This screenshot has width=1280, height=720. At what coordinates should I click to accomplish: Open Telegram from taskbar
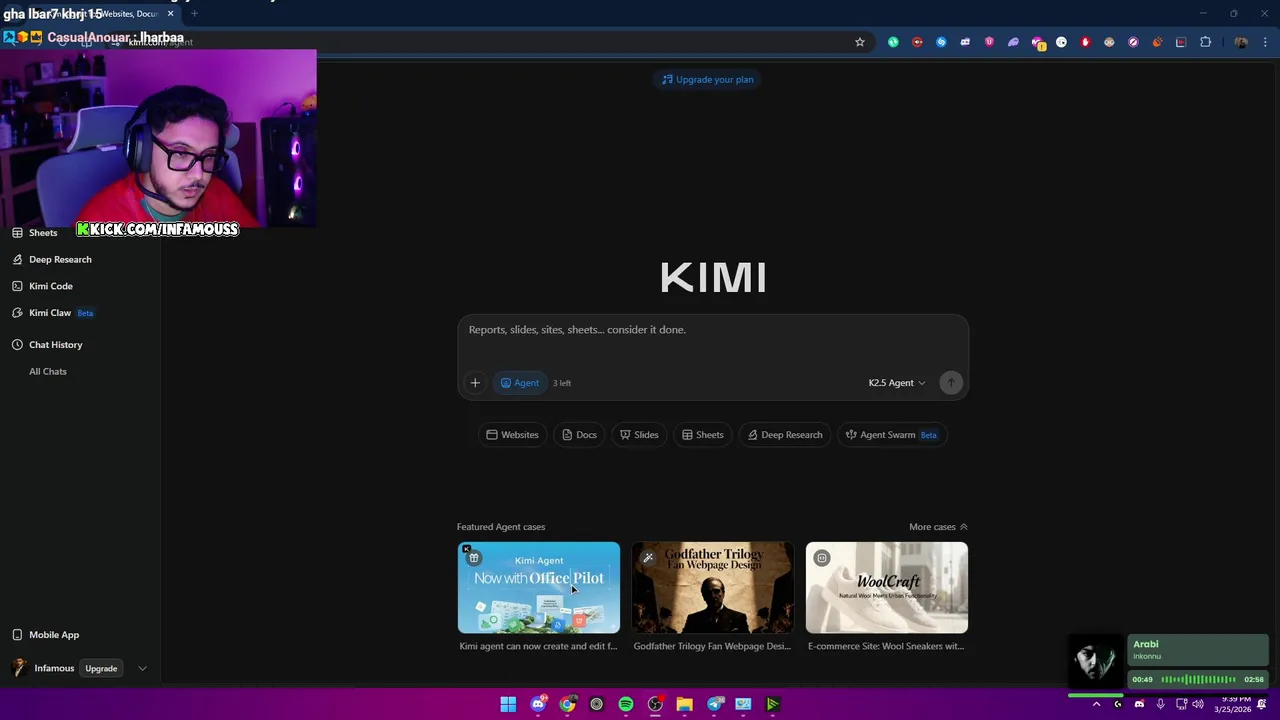(x=714, y=704)
